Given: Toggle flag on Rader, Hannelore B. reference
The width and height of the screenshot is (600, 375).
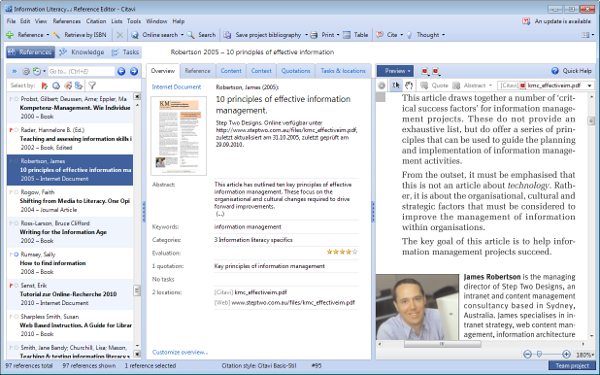Looking at the screenshot, I should (11, 130).
